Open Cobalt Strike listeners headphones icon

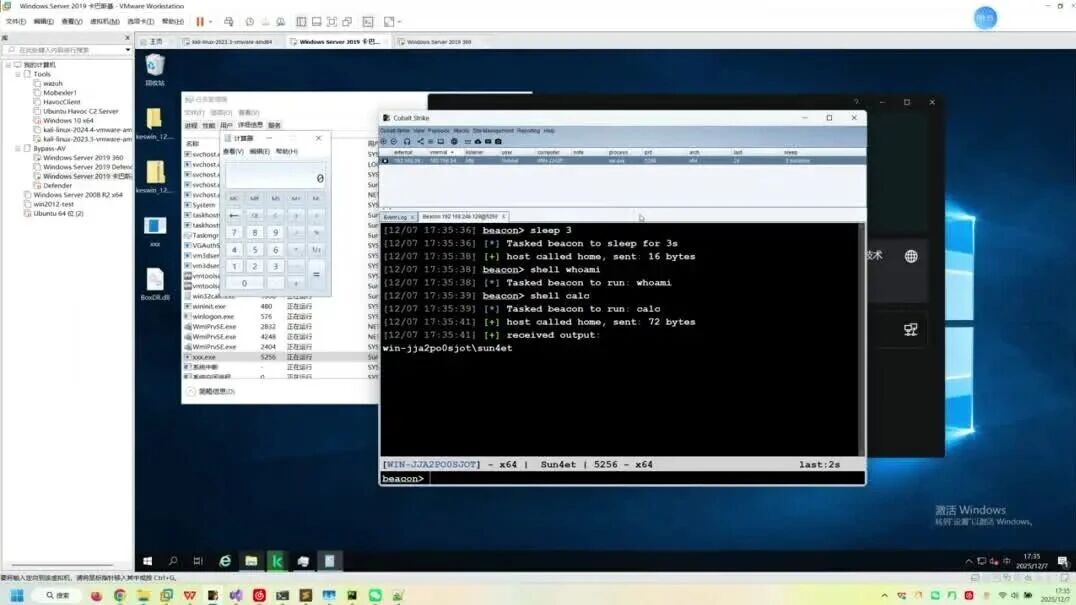[407, 141]
